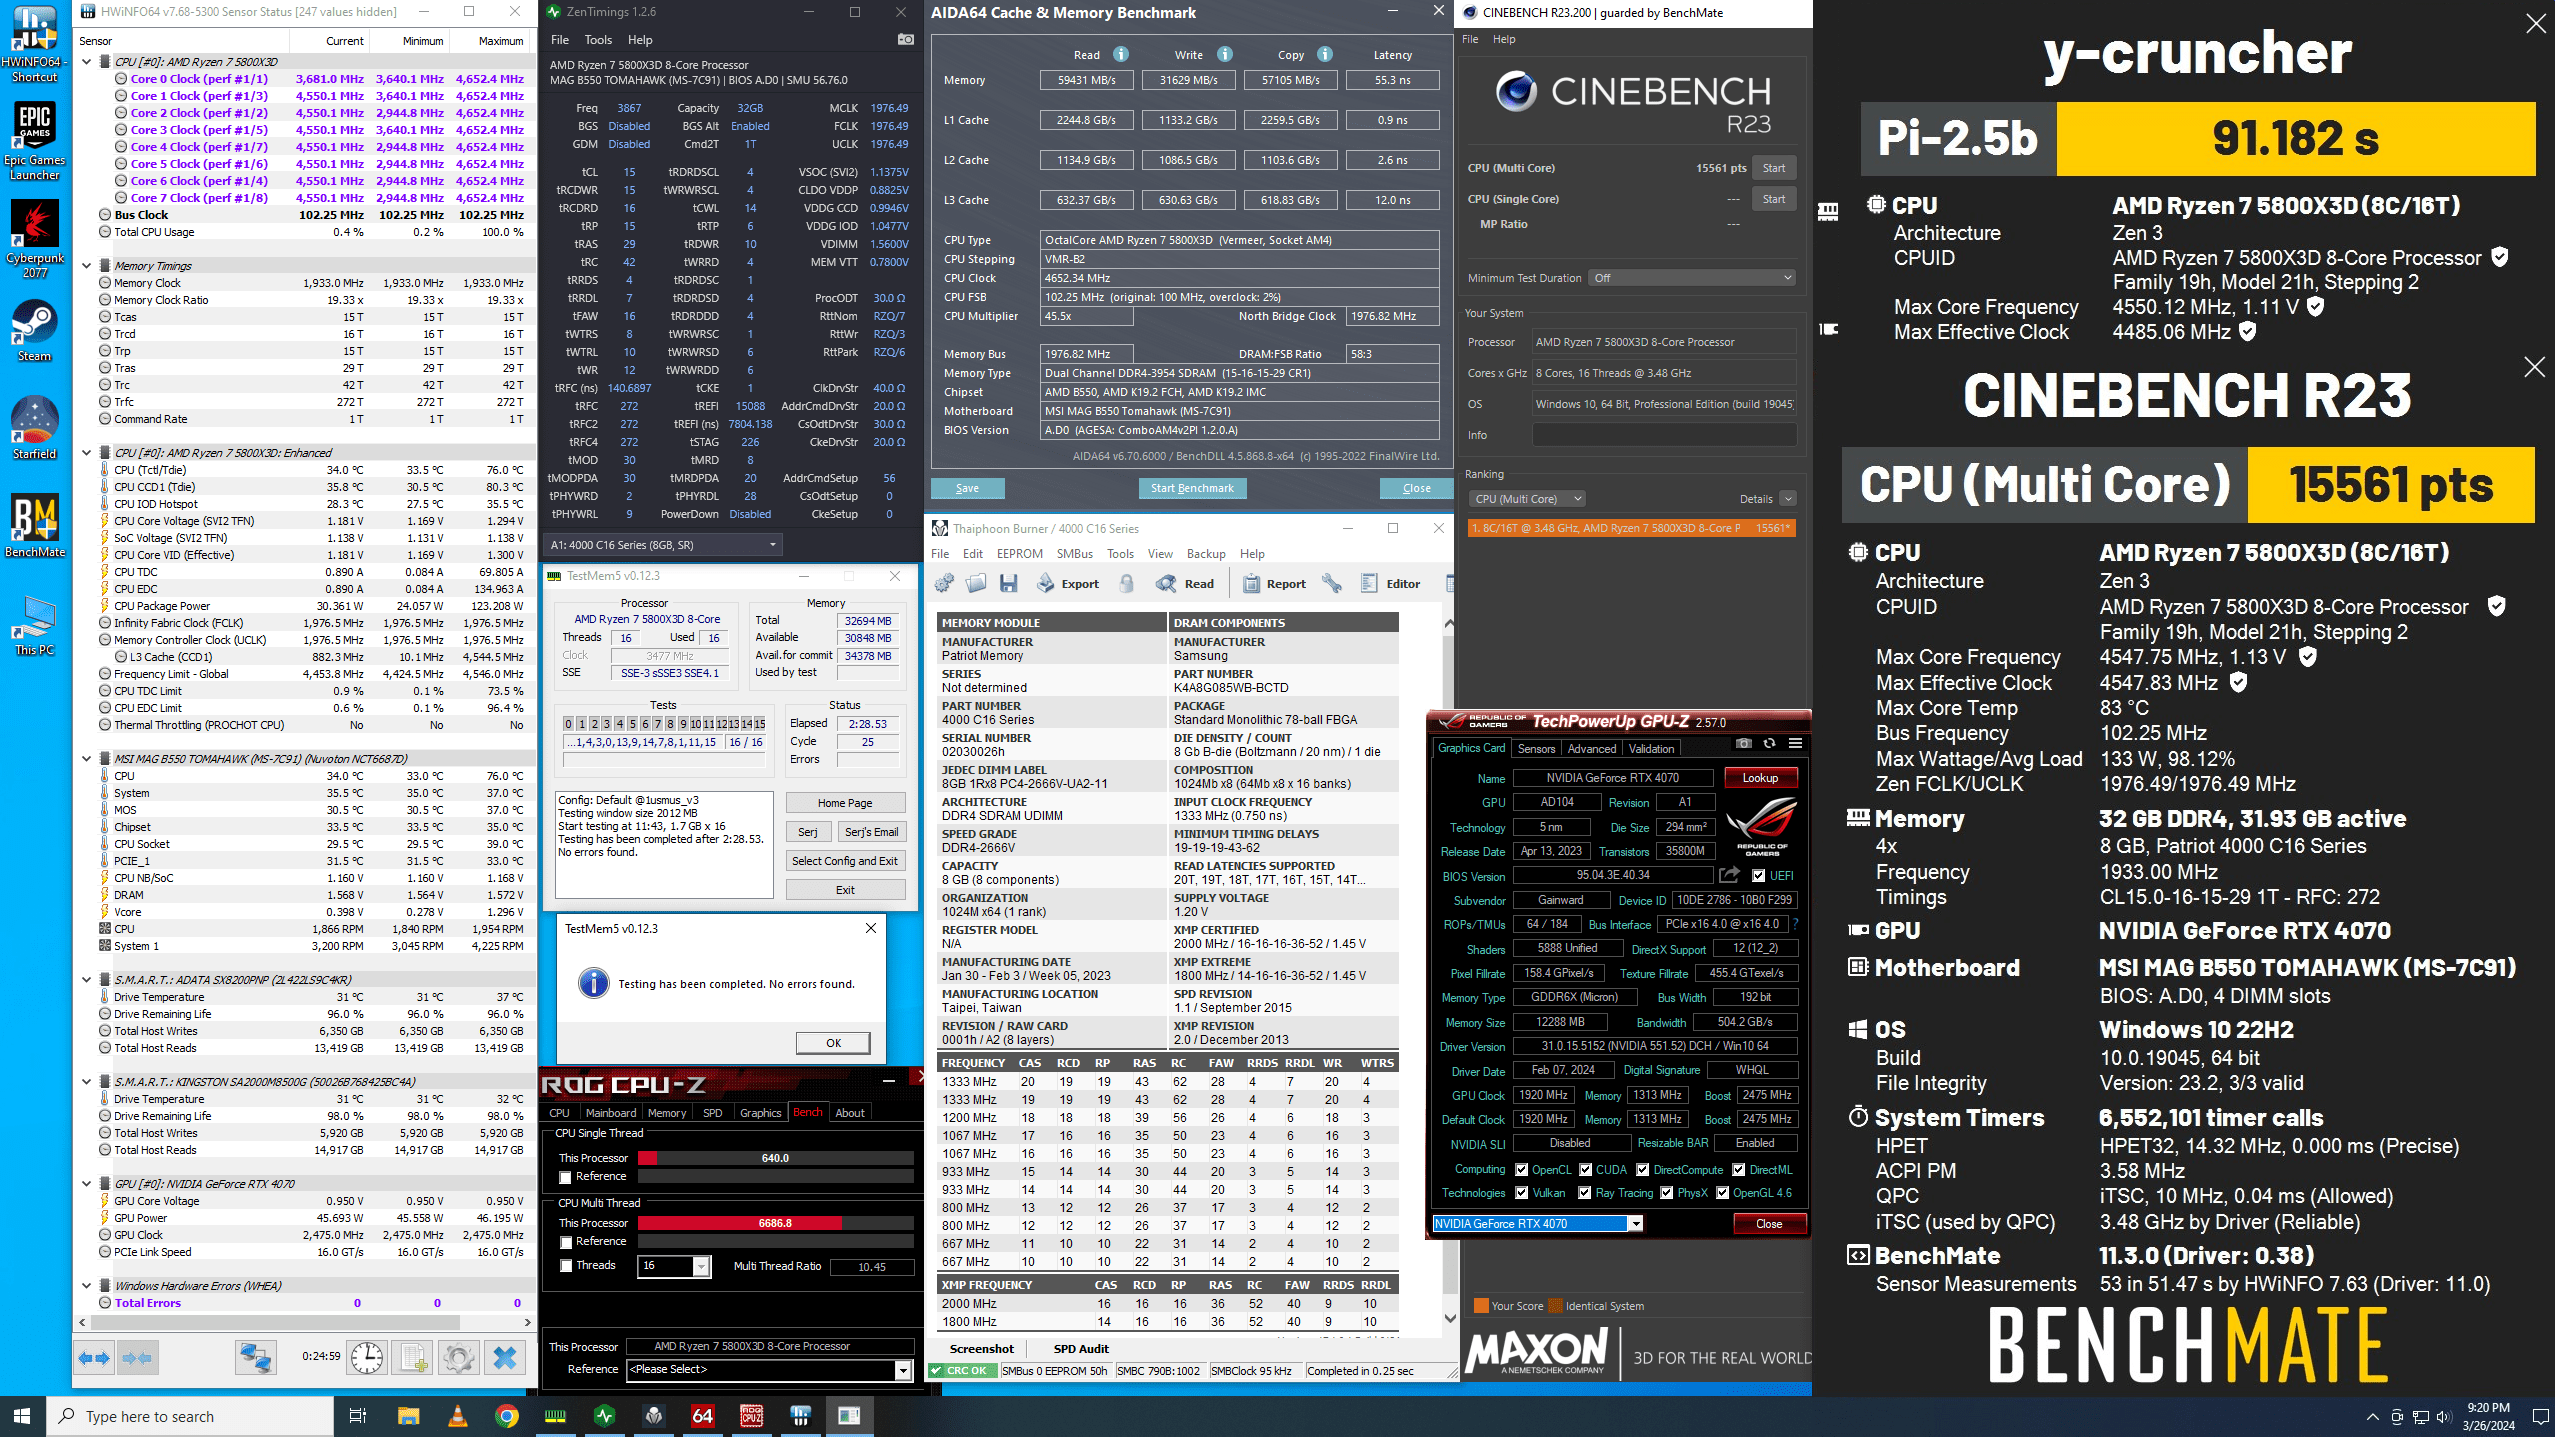
Task: Toggle GPU-Z PhysX checkbox
Action: [x=1666, y=1193]
